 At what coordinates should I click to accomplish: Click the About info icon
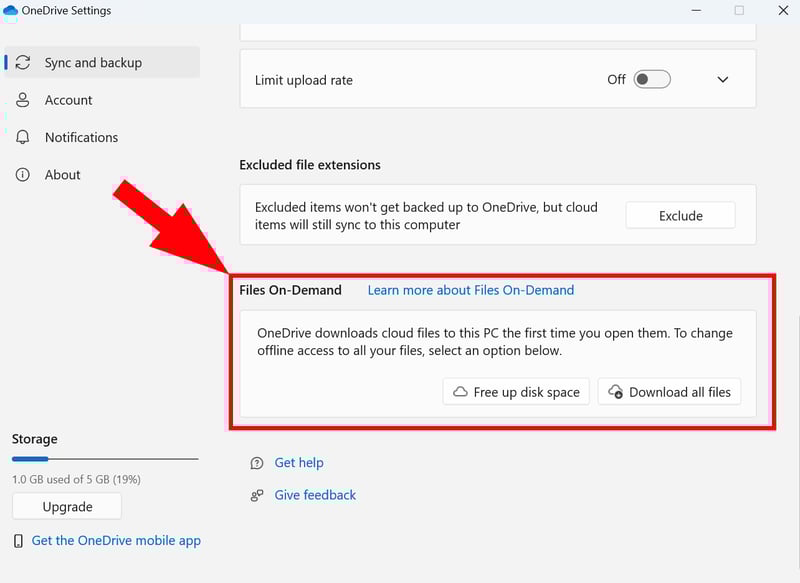point(23,175)
